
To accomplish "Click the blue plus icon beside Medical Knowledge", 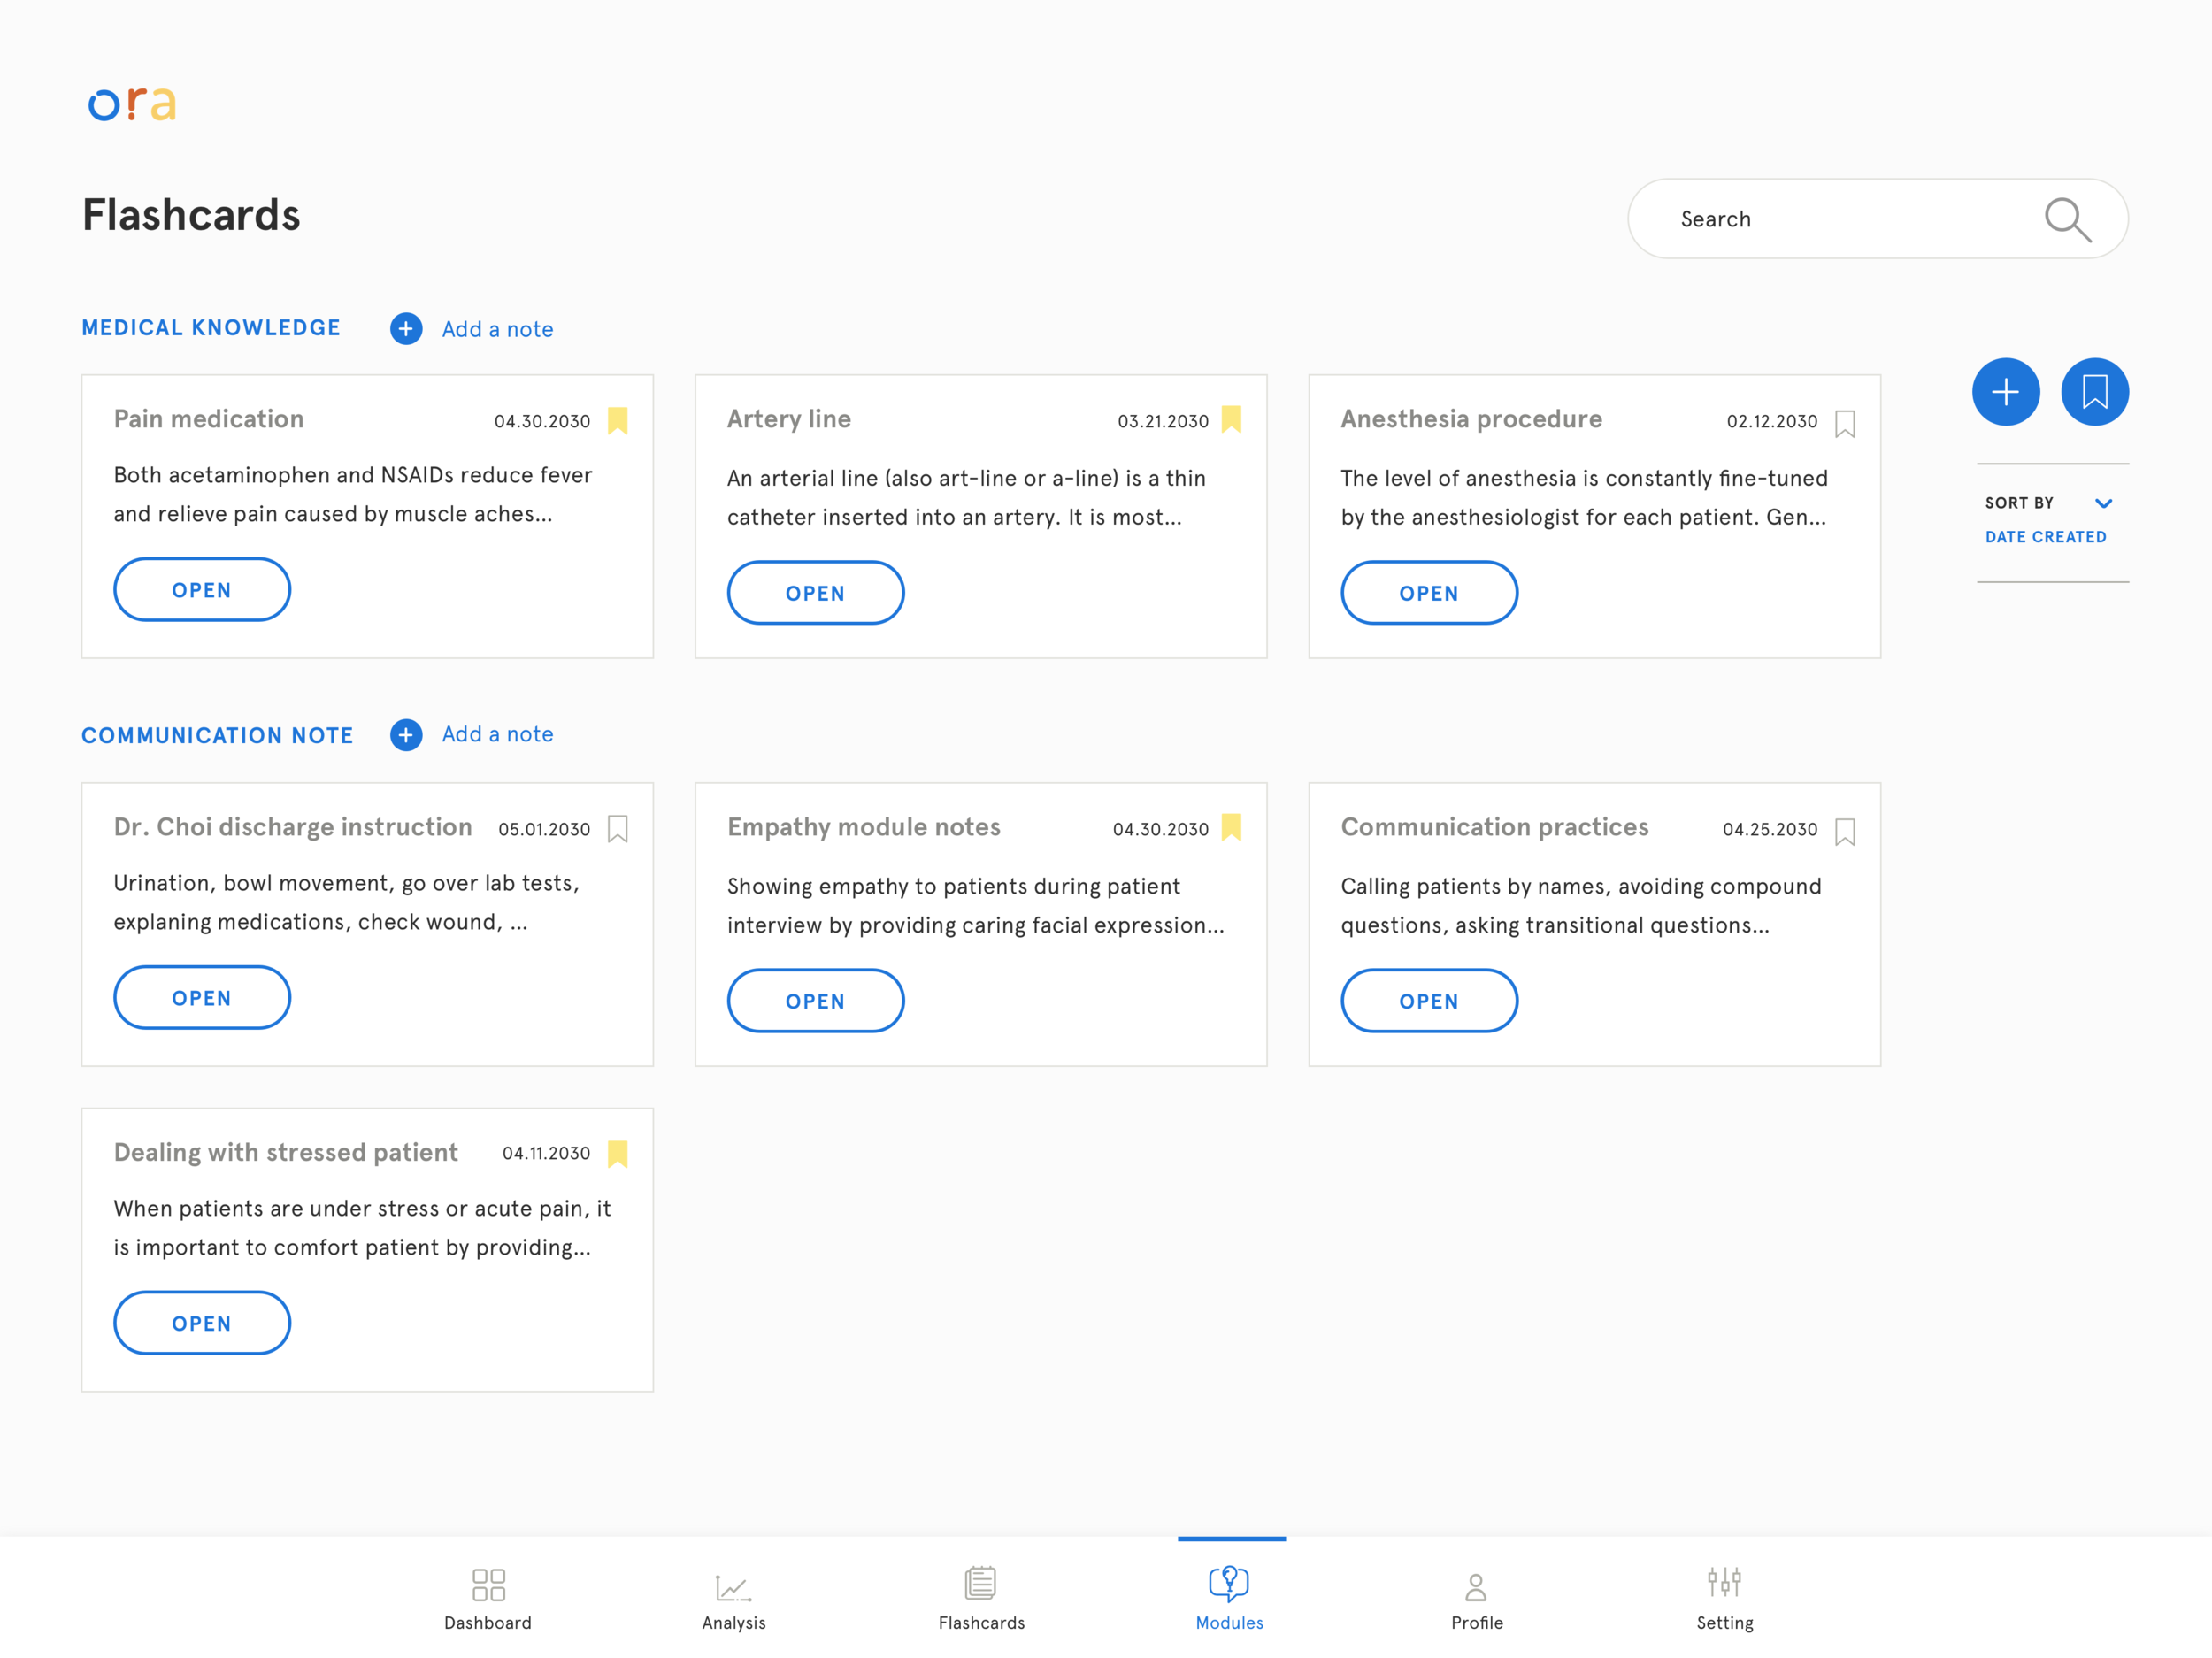I will pos(406,328).
